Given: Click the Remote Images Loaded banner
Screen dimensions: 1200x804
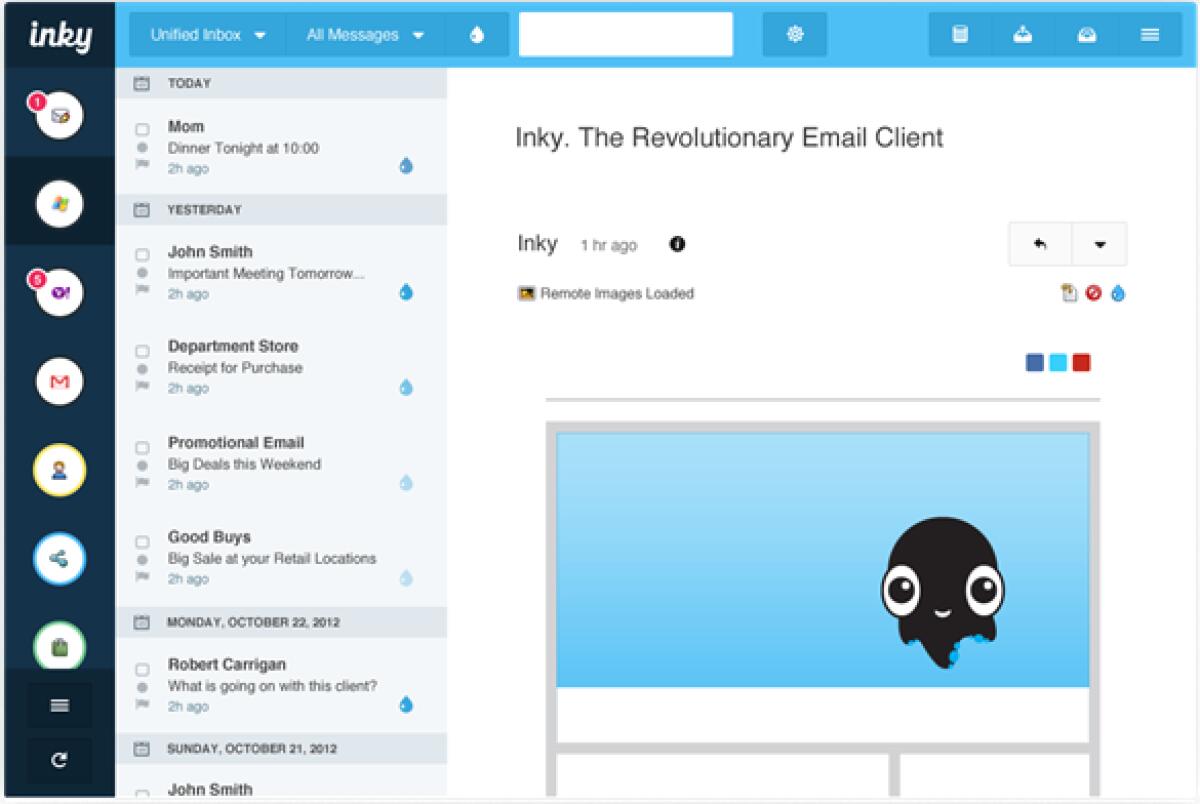Looking at the screenshot, I should tap(605, 293).
